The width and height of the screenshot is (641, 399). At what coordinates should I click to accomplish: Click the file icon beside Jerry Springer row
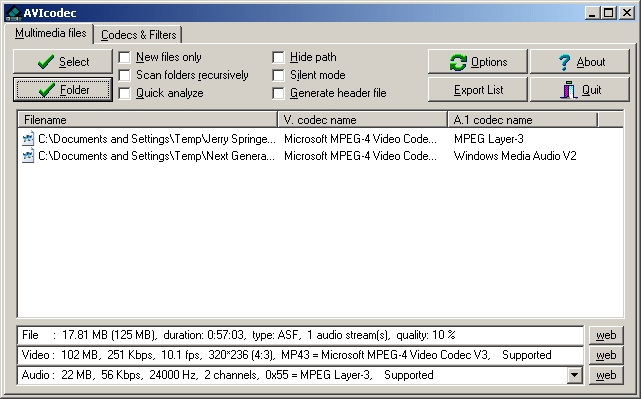click(28, 139)
